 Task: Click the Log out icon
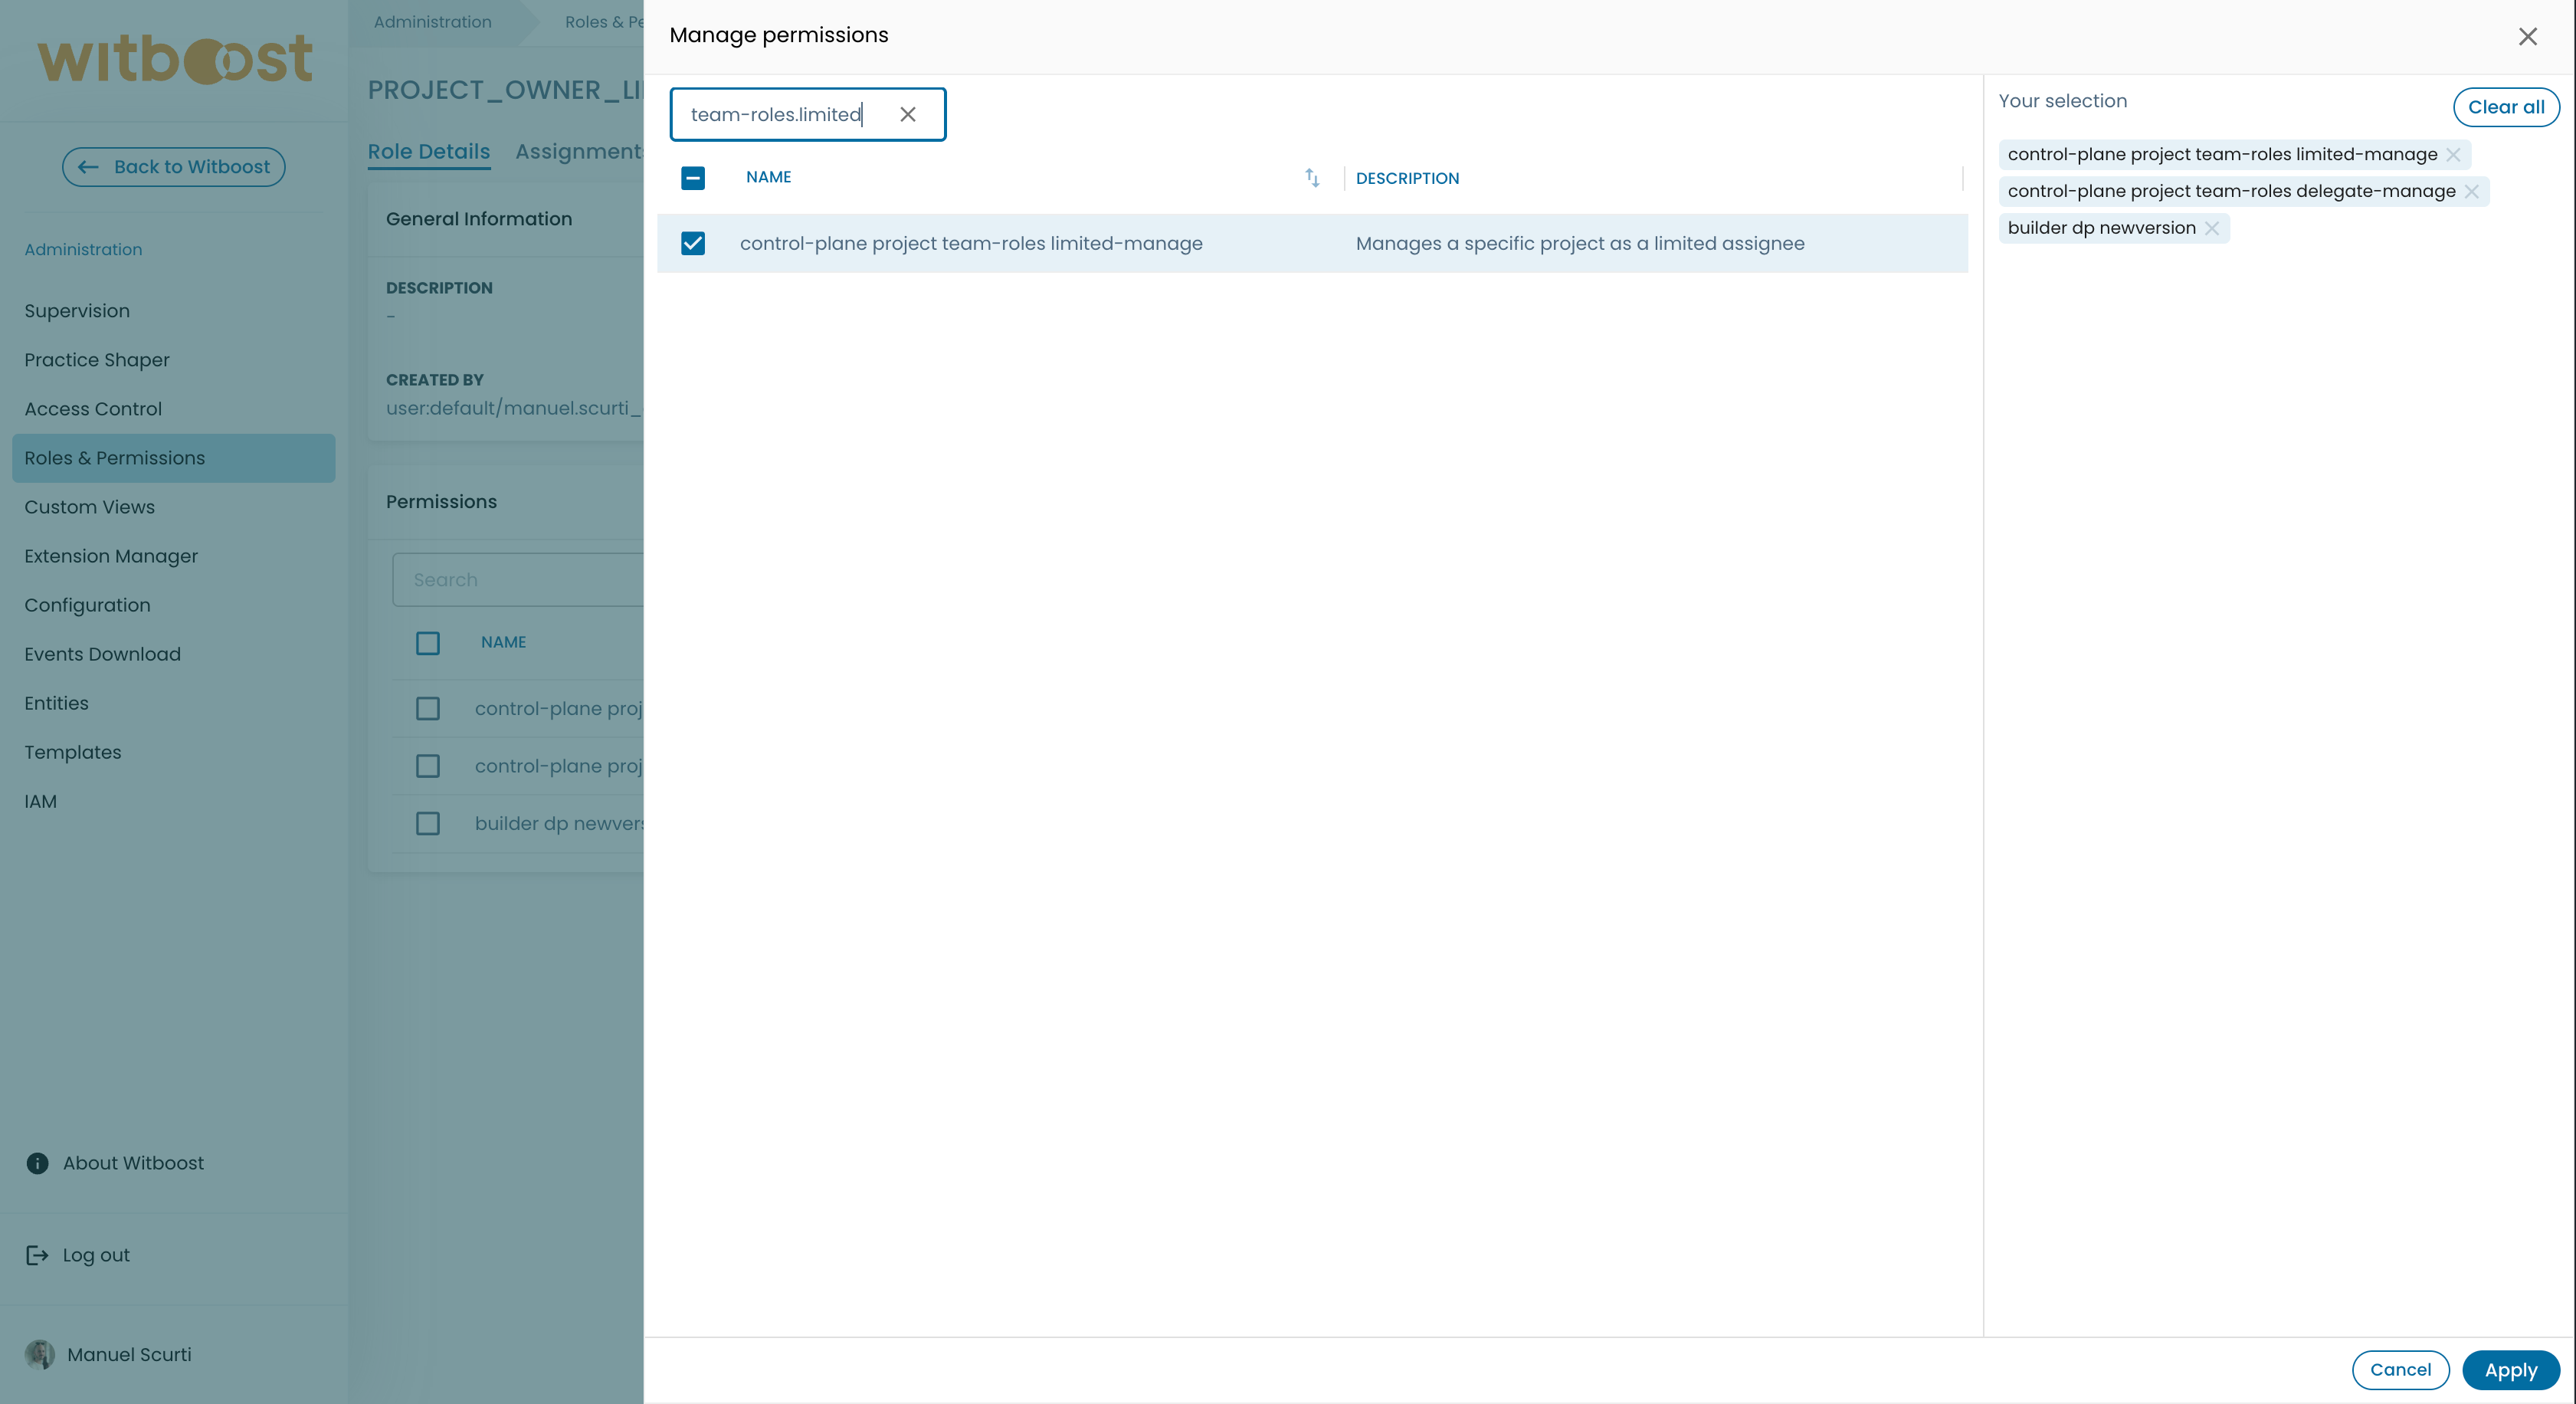click(37, 1255)
